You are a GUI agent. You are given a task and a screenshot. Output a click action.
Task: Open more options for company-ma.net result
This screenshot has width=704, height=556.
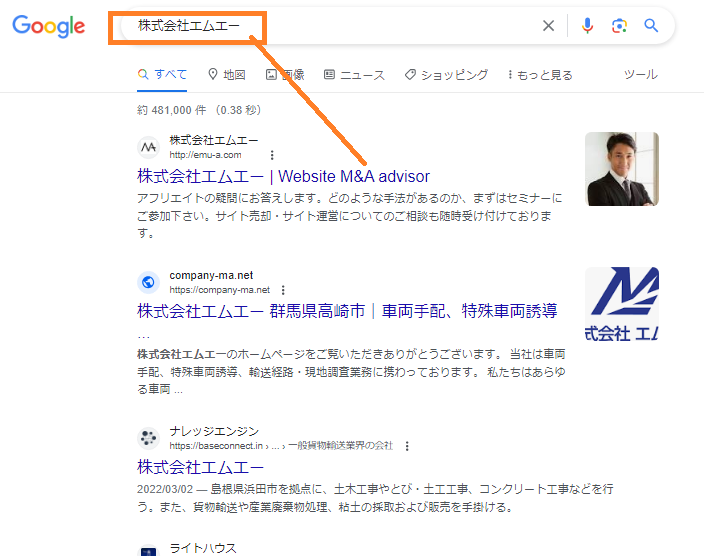tap(283, 290)
